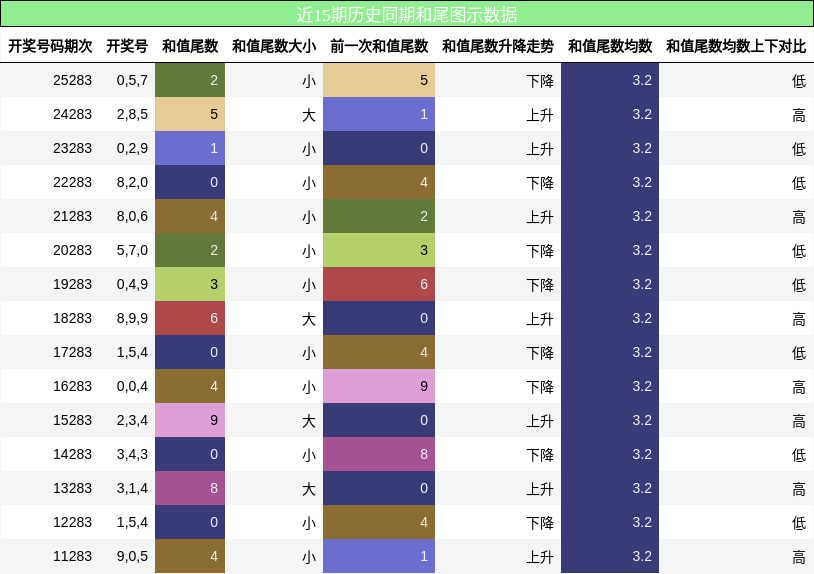
Task: Click draw numbers 8,2,0
Action: pos(132,182)
